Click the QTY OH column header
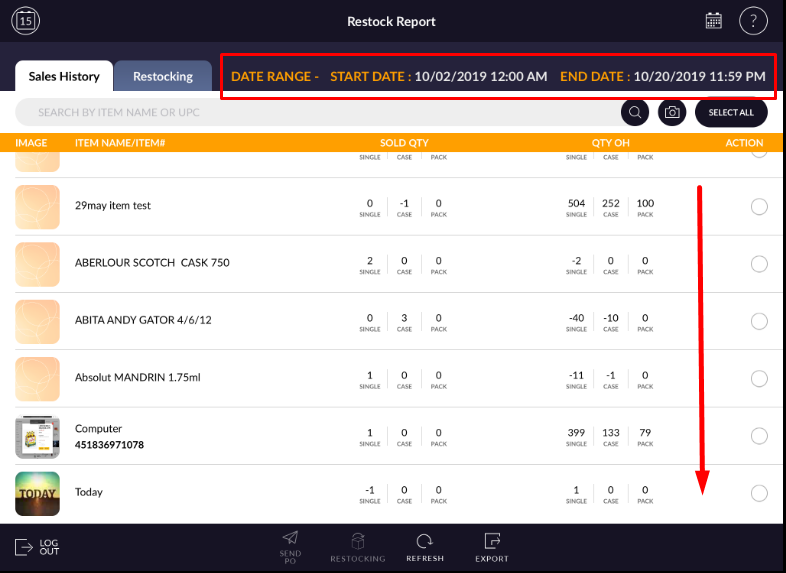 tap(611, 143)
